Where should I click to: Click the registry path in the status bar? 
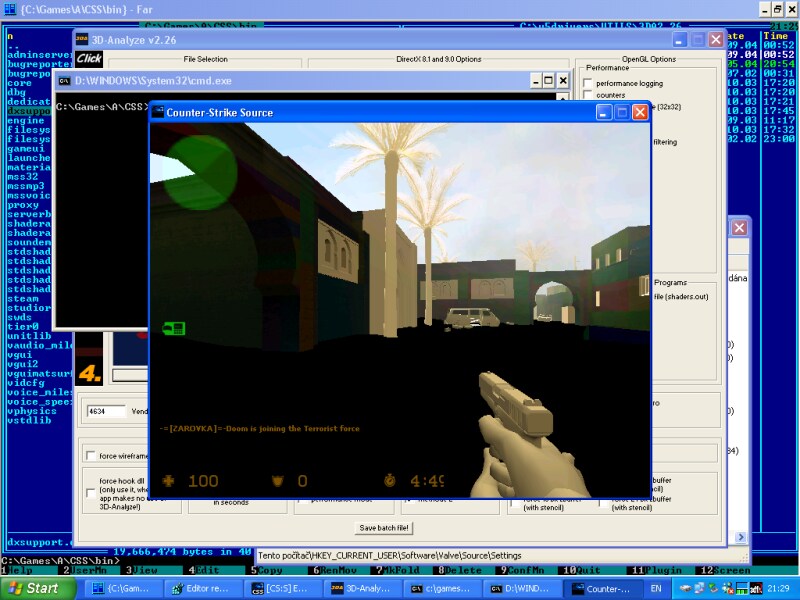(x=390, y=556)
